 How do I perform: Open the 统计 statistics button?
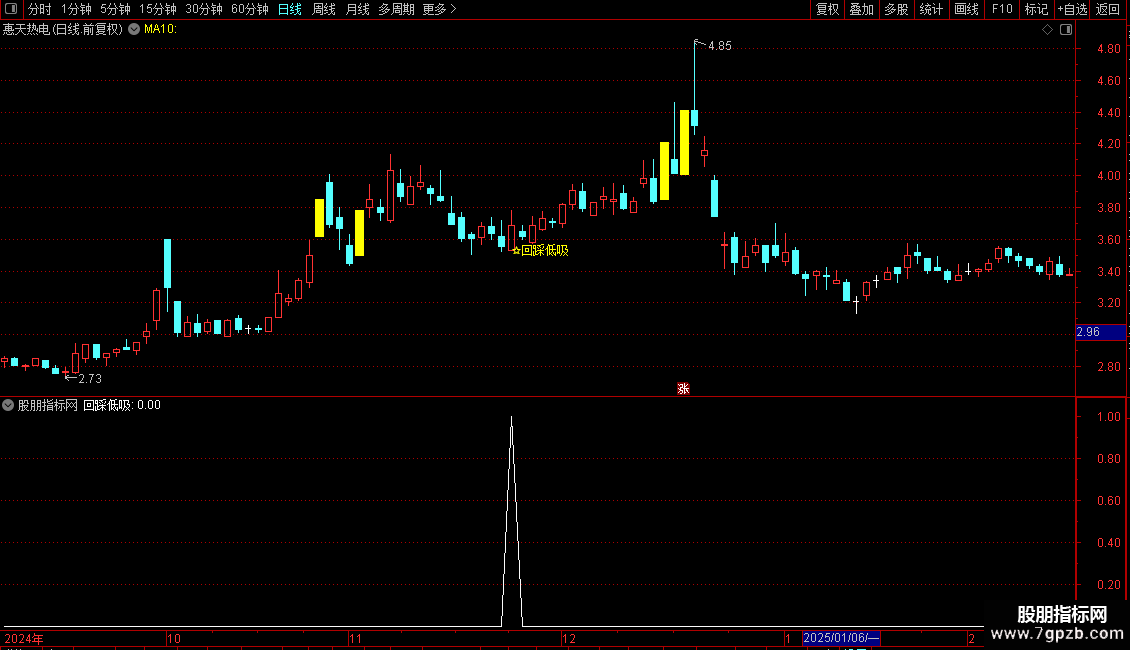(931, 9)
